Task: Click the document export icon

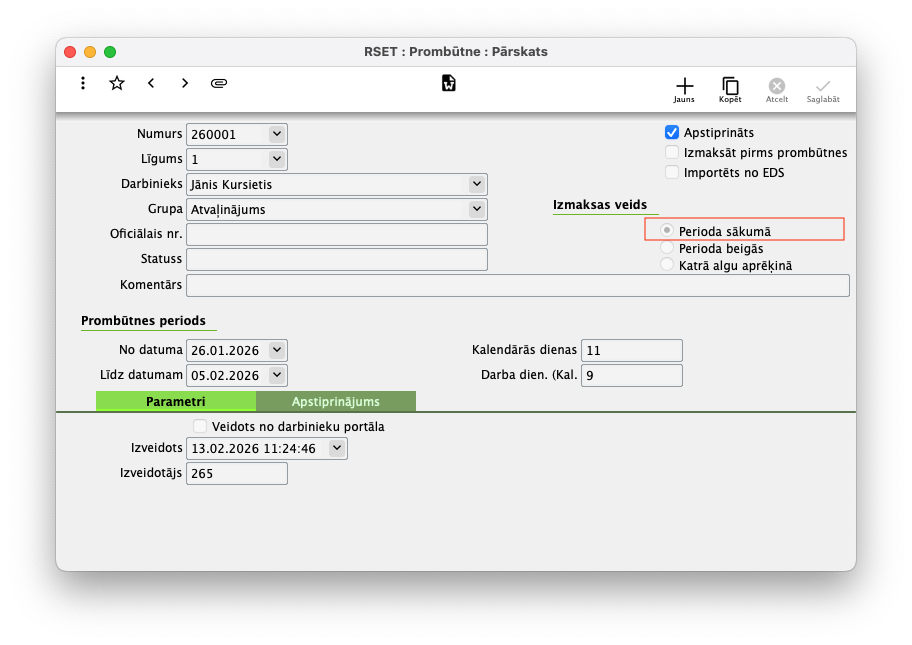Action: coord(449,83)
